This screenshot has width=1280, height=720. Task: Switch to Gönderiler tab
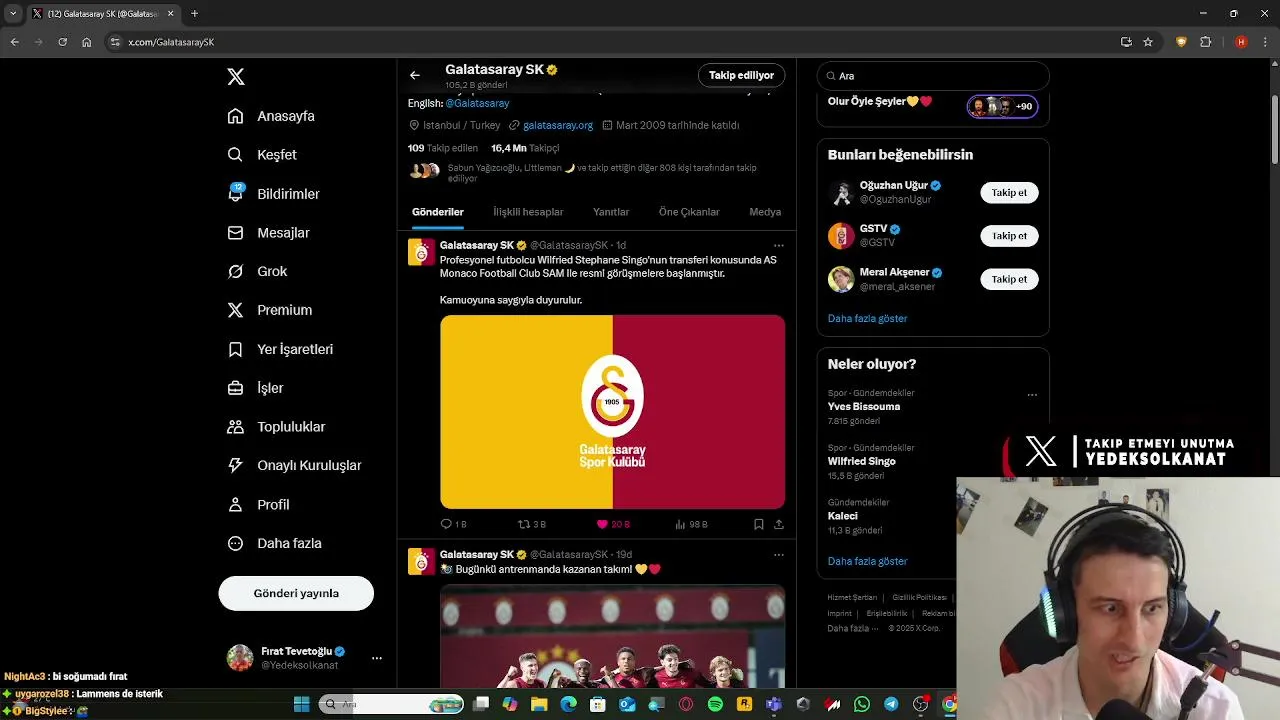pos(438,212)
